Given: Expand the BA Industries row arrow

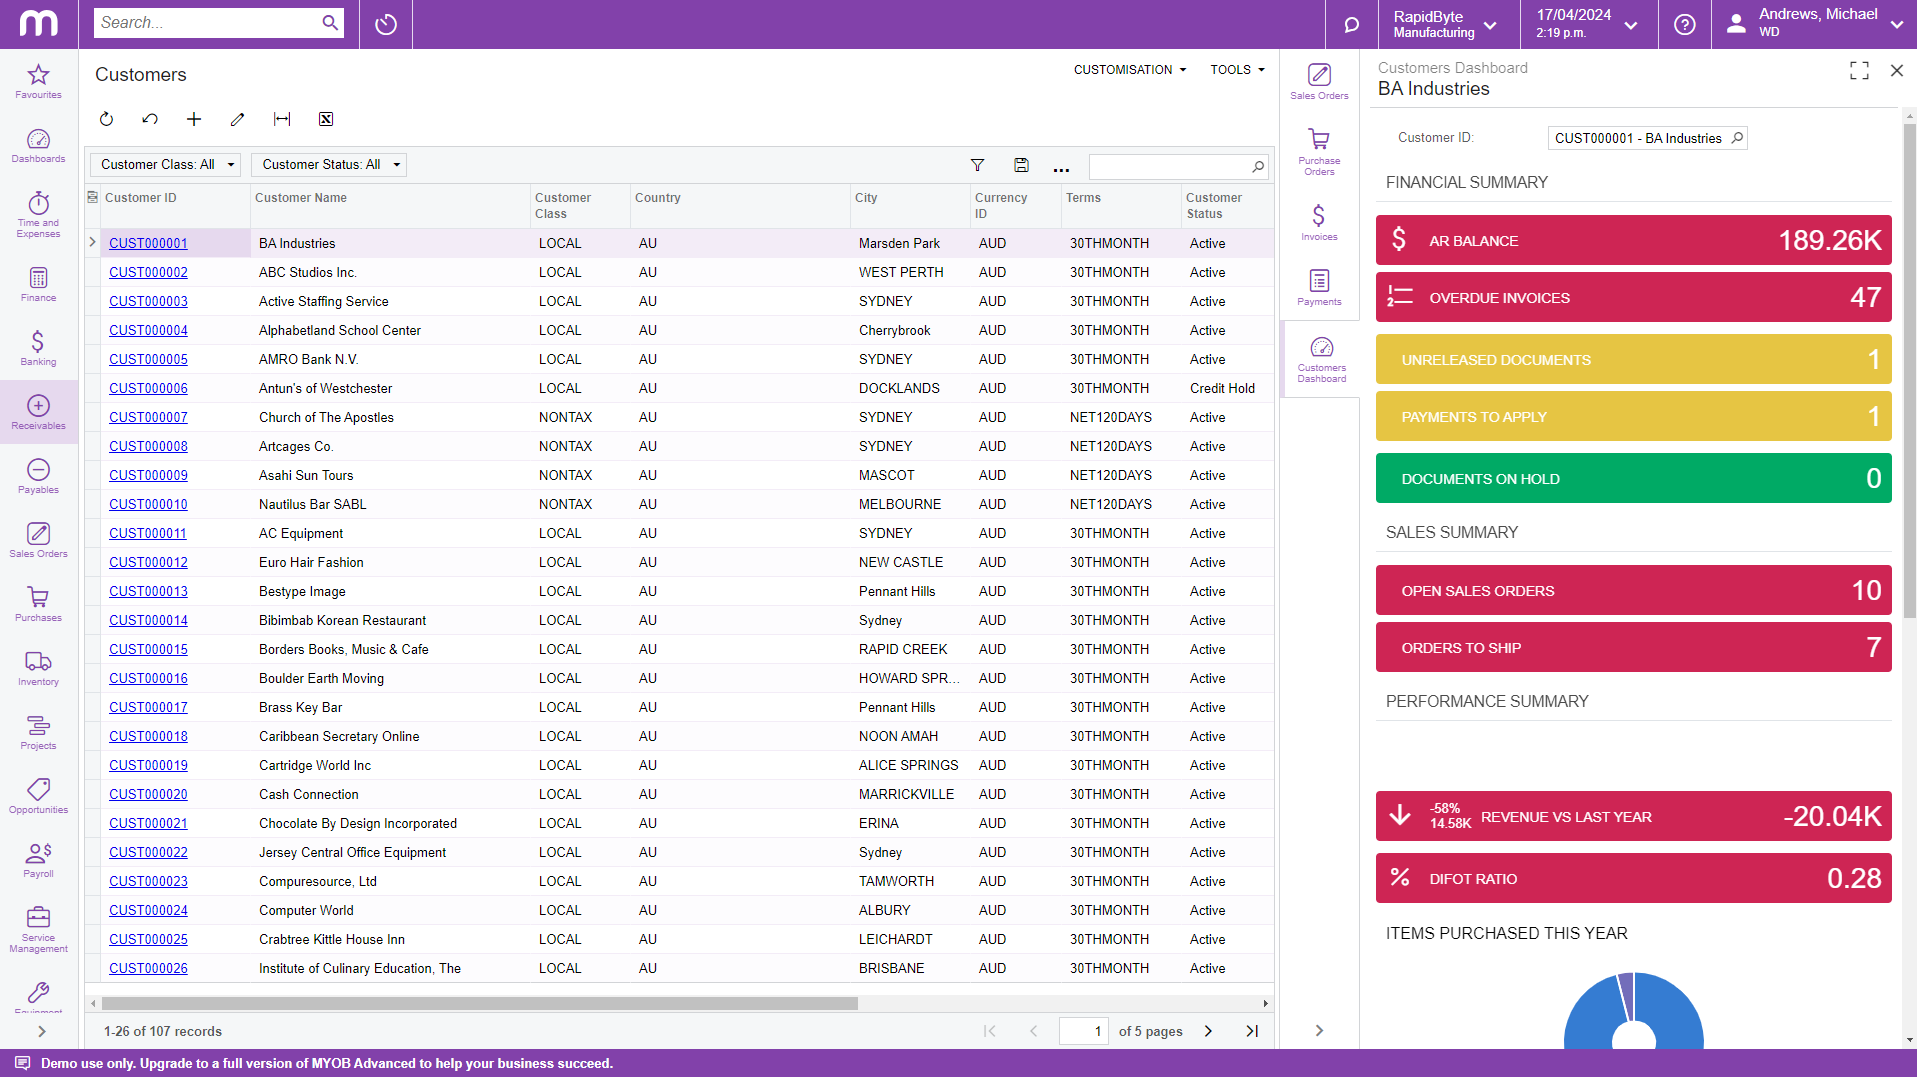Looking at the screenshot, I should (92, 243).
